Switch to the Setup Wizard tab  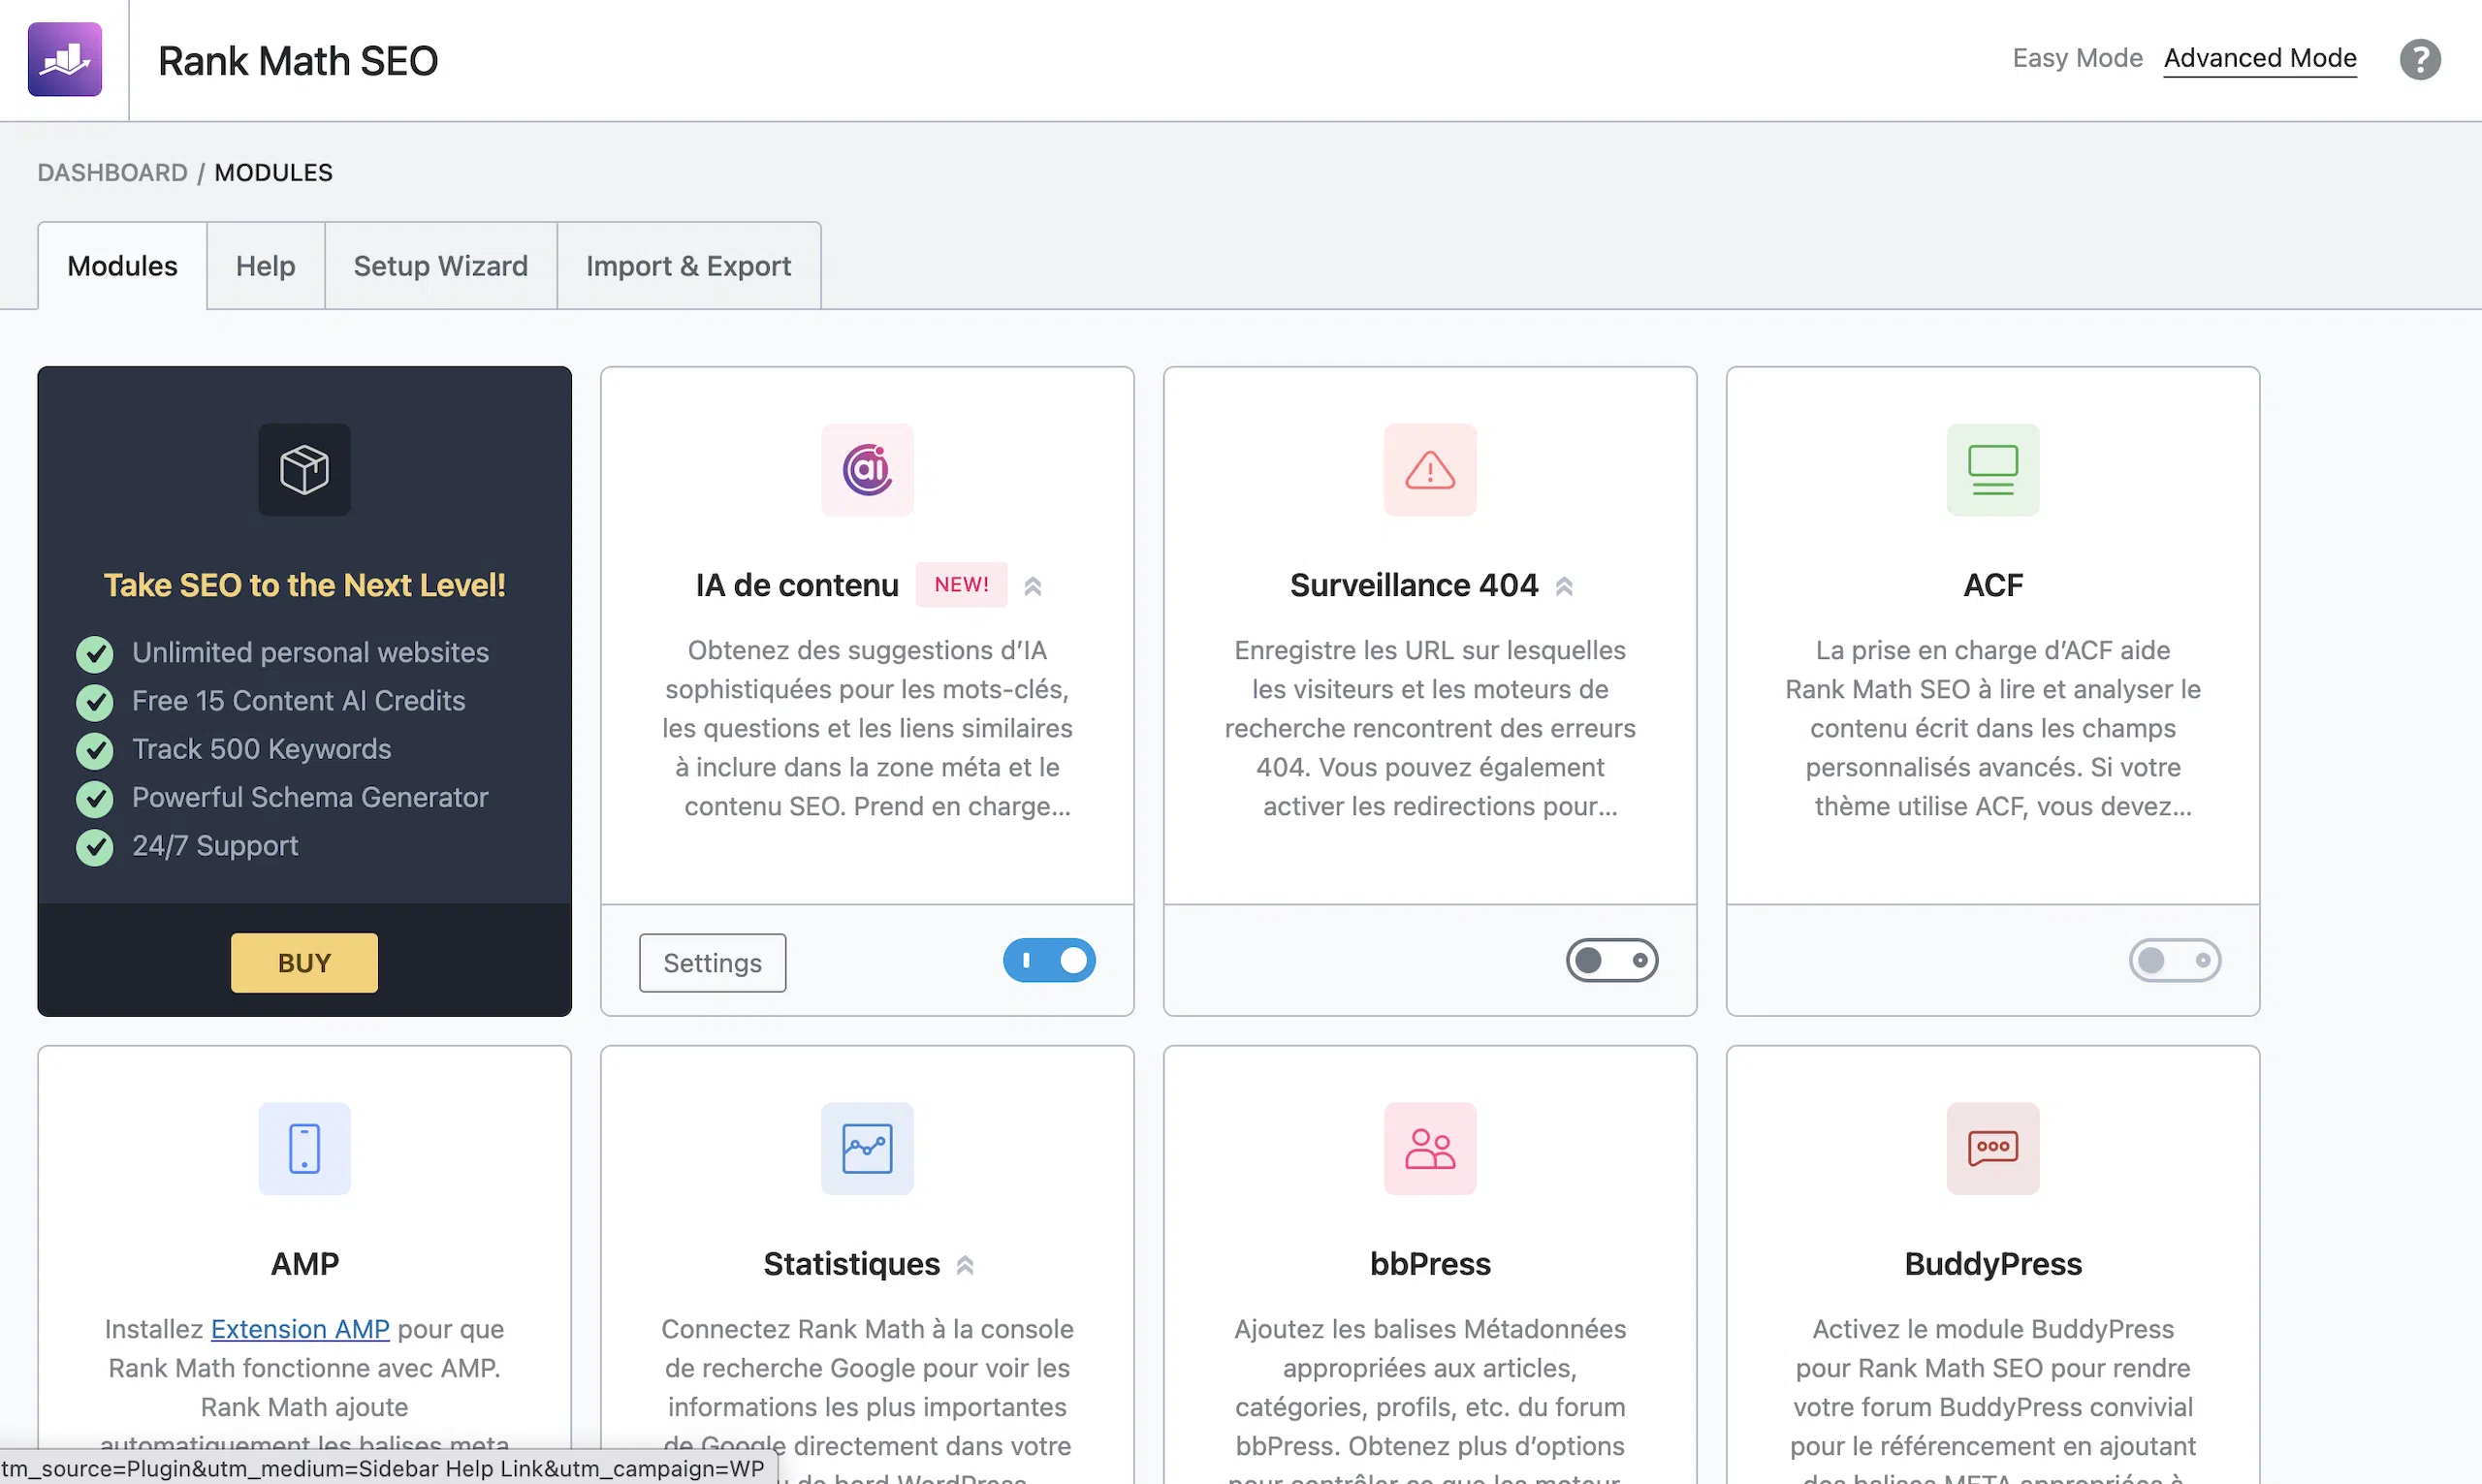coord(440,266)
